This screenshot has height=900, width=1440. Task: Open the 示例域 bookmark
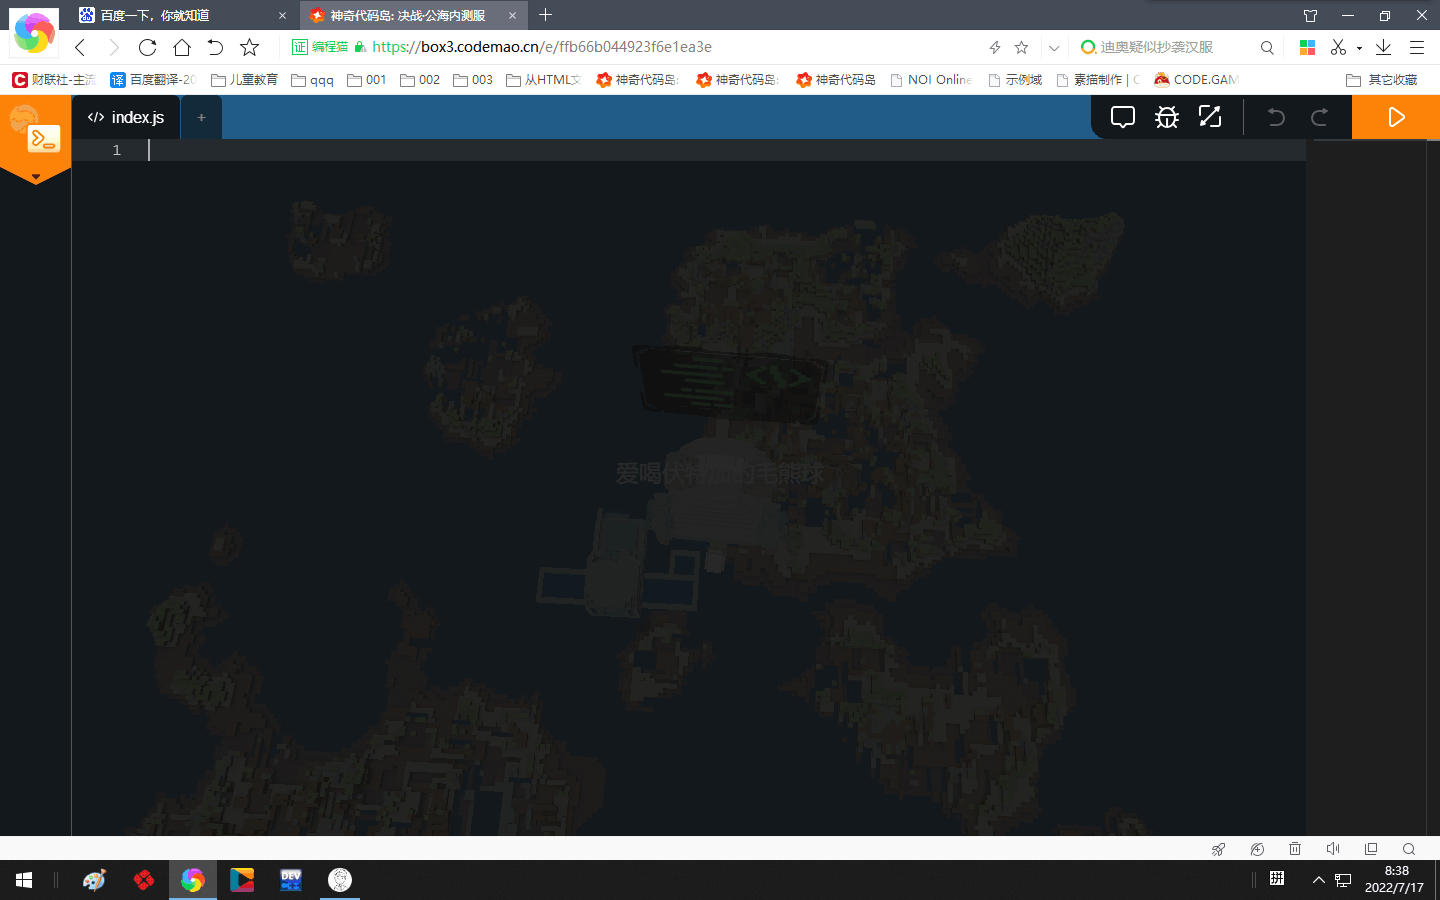(x=1015, y=80)
